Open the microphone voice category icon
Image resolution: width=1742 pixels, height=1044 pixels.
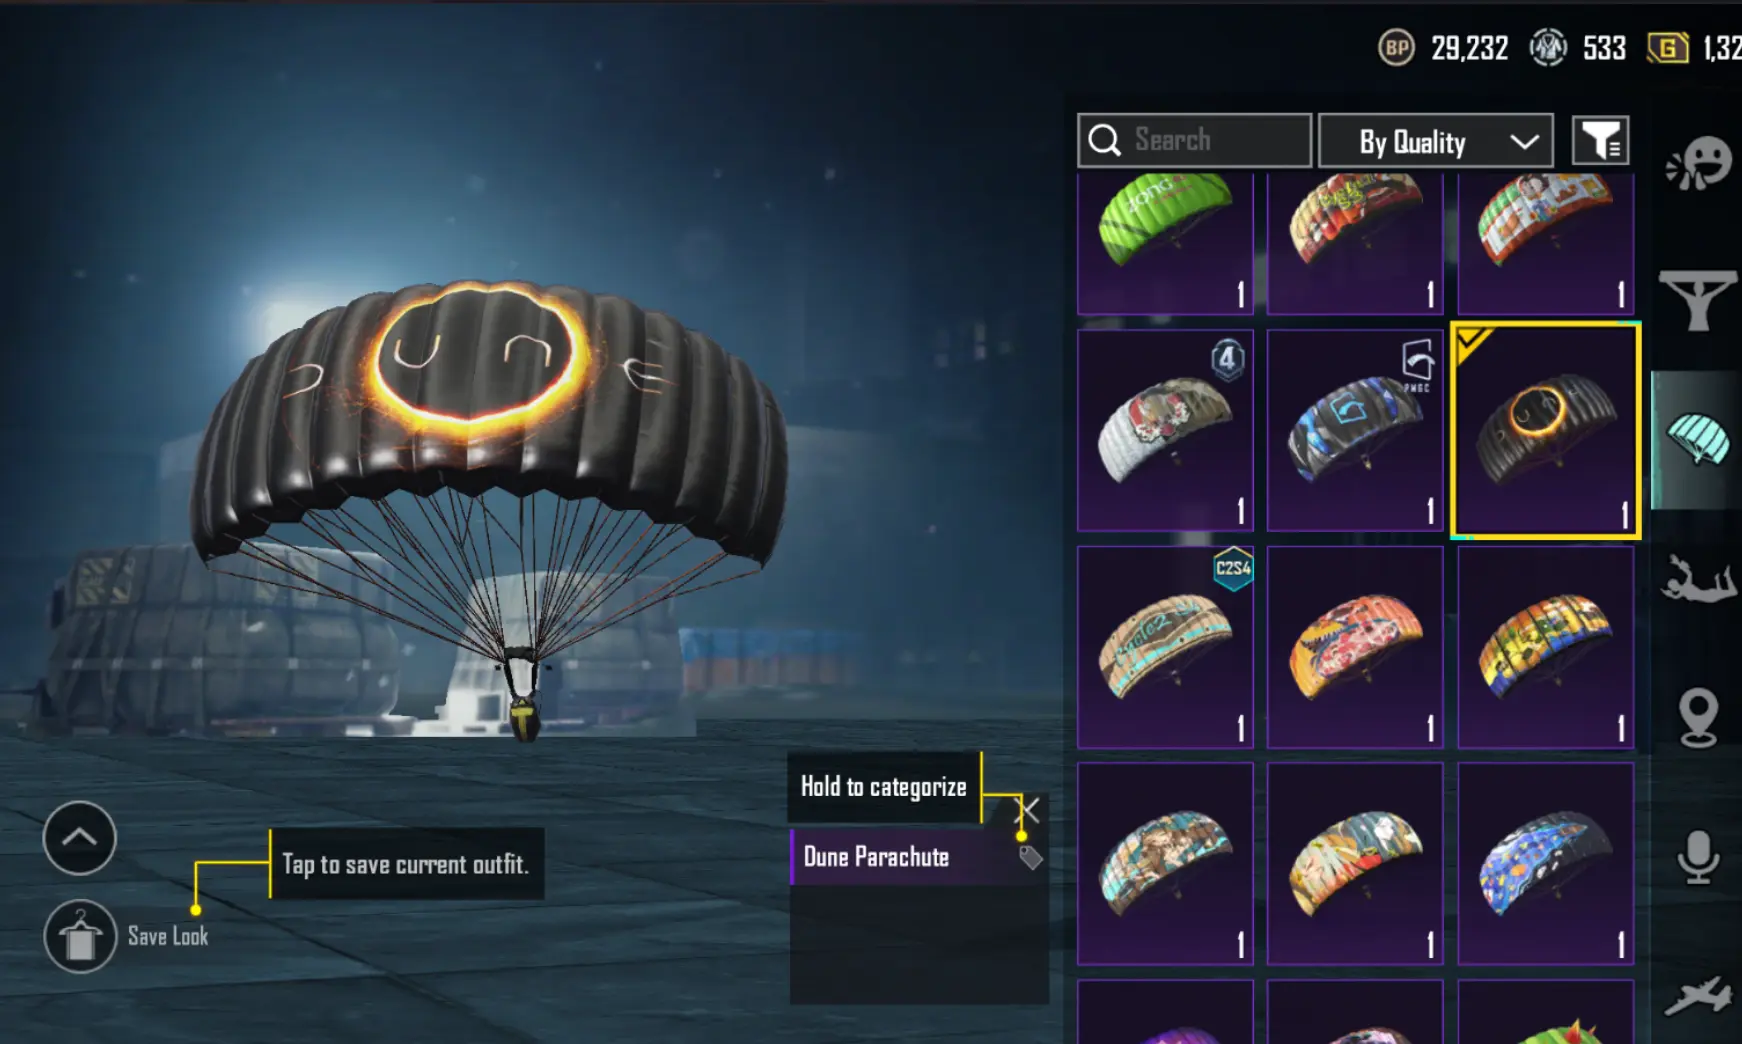(1698, 857)
